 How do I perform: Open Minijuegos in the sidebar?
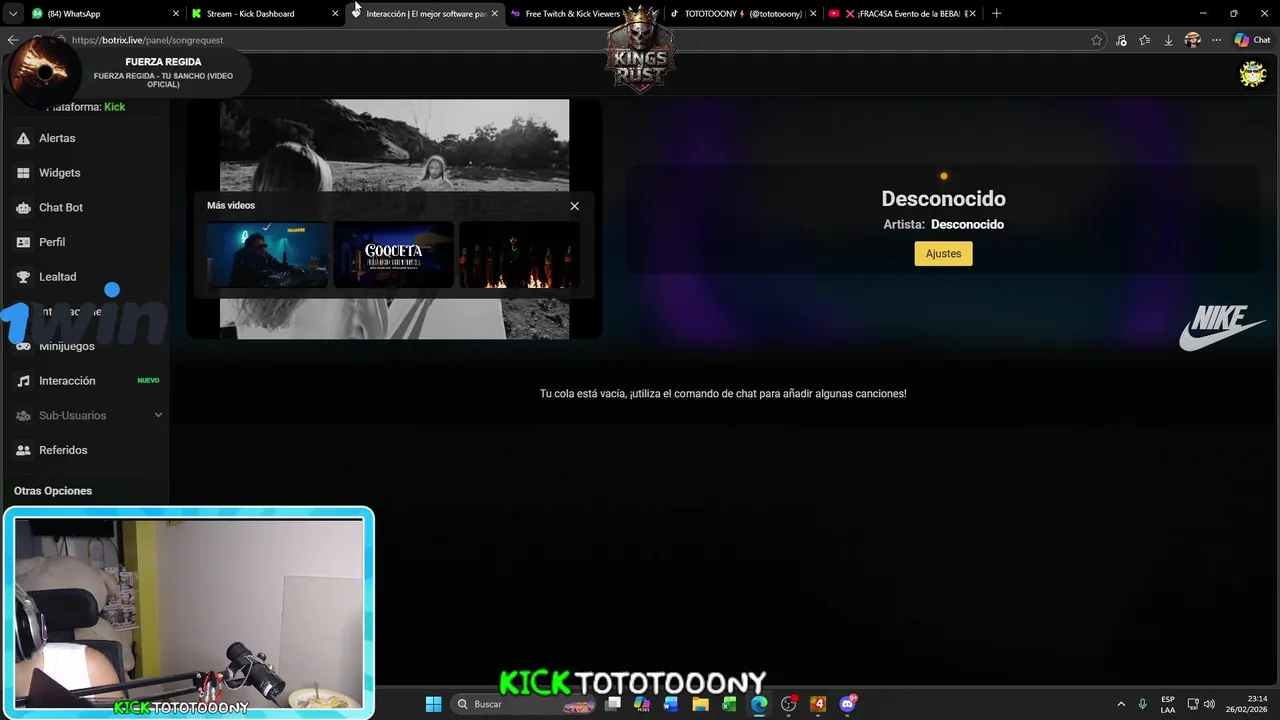pyautogui.click(x=66, y=346)
